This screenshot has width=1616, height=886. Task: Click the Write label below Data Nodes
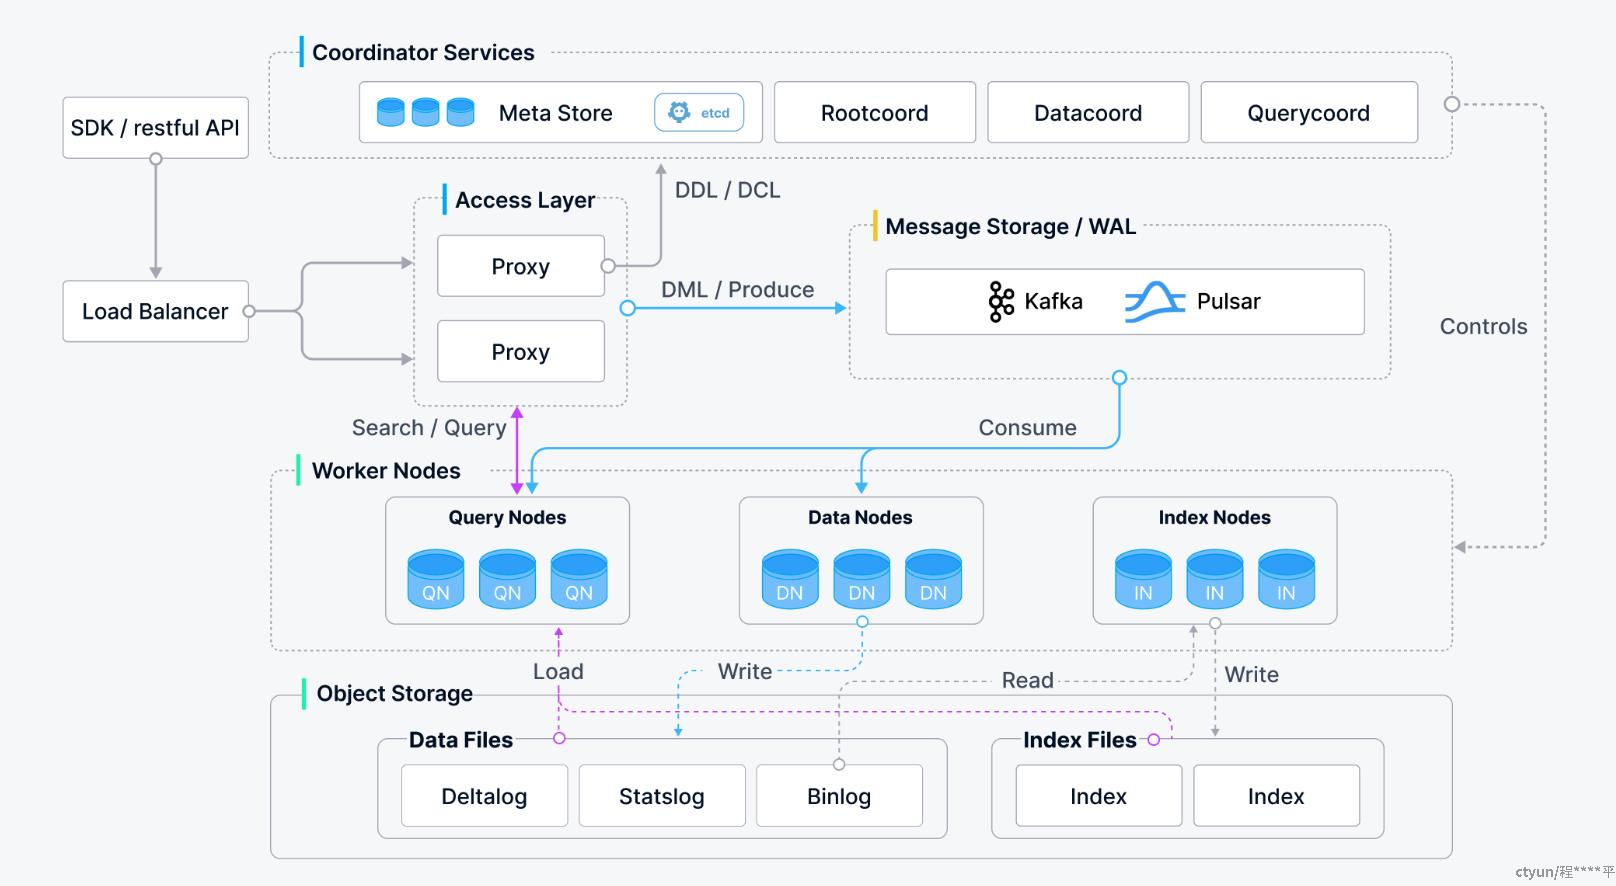pos(745,671)
